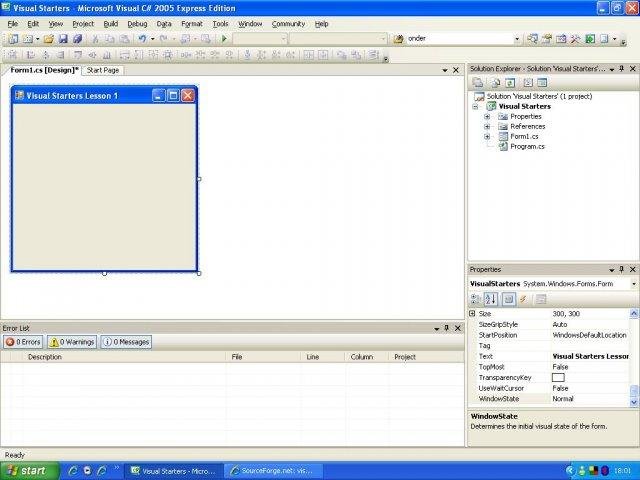Screen dimensions: 640x480
Task: Click the Properties grid scroll down arrow
Action: coord(634,402)
